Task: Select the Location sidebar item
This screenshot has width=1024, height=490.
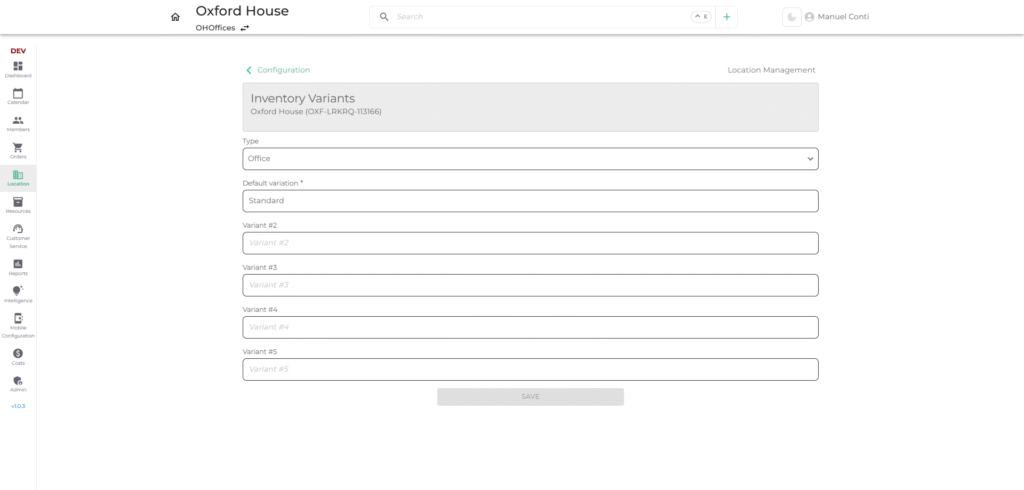Action: point(18,178)
